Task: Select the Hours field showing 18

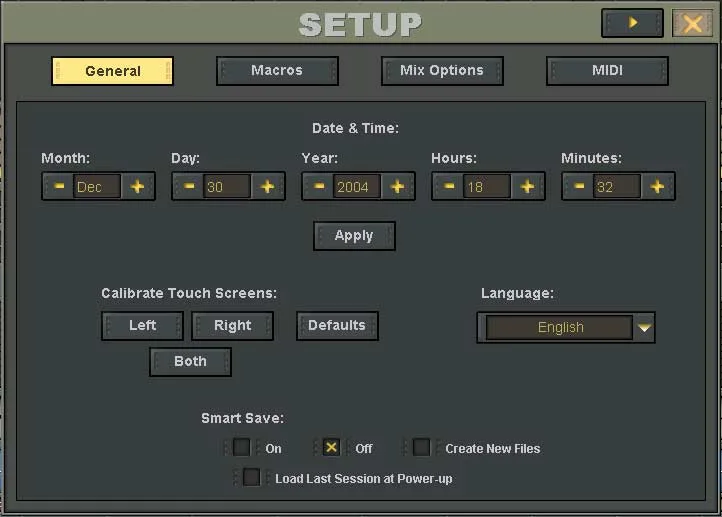Action: tap(487, 186)
